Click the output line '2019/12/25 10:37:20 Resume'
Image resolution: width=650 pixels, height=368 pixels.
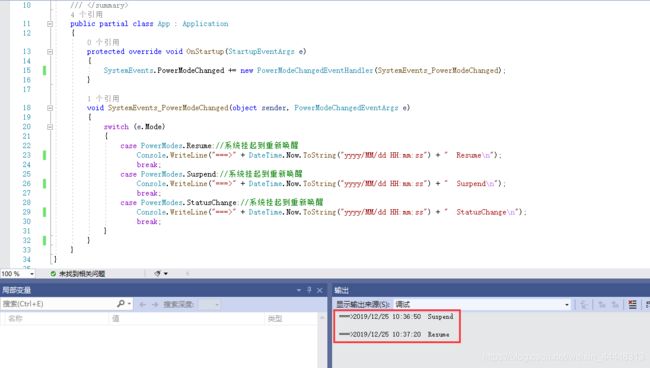[394, 334]
